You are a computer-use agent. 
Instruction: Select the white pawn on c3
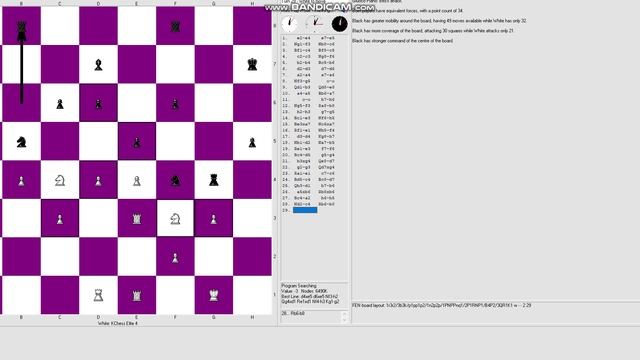point(60,219)
